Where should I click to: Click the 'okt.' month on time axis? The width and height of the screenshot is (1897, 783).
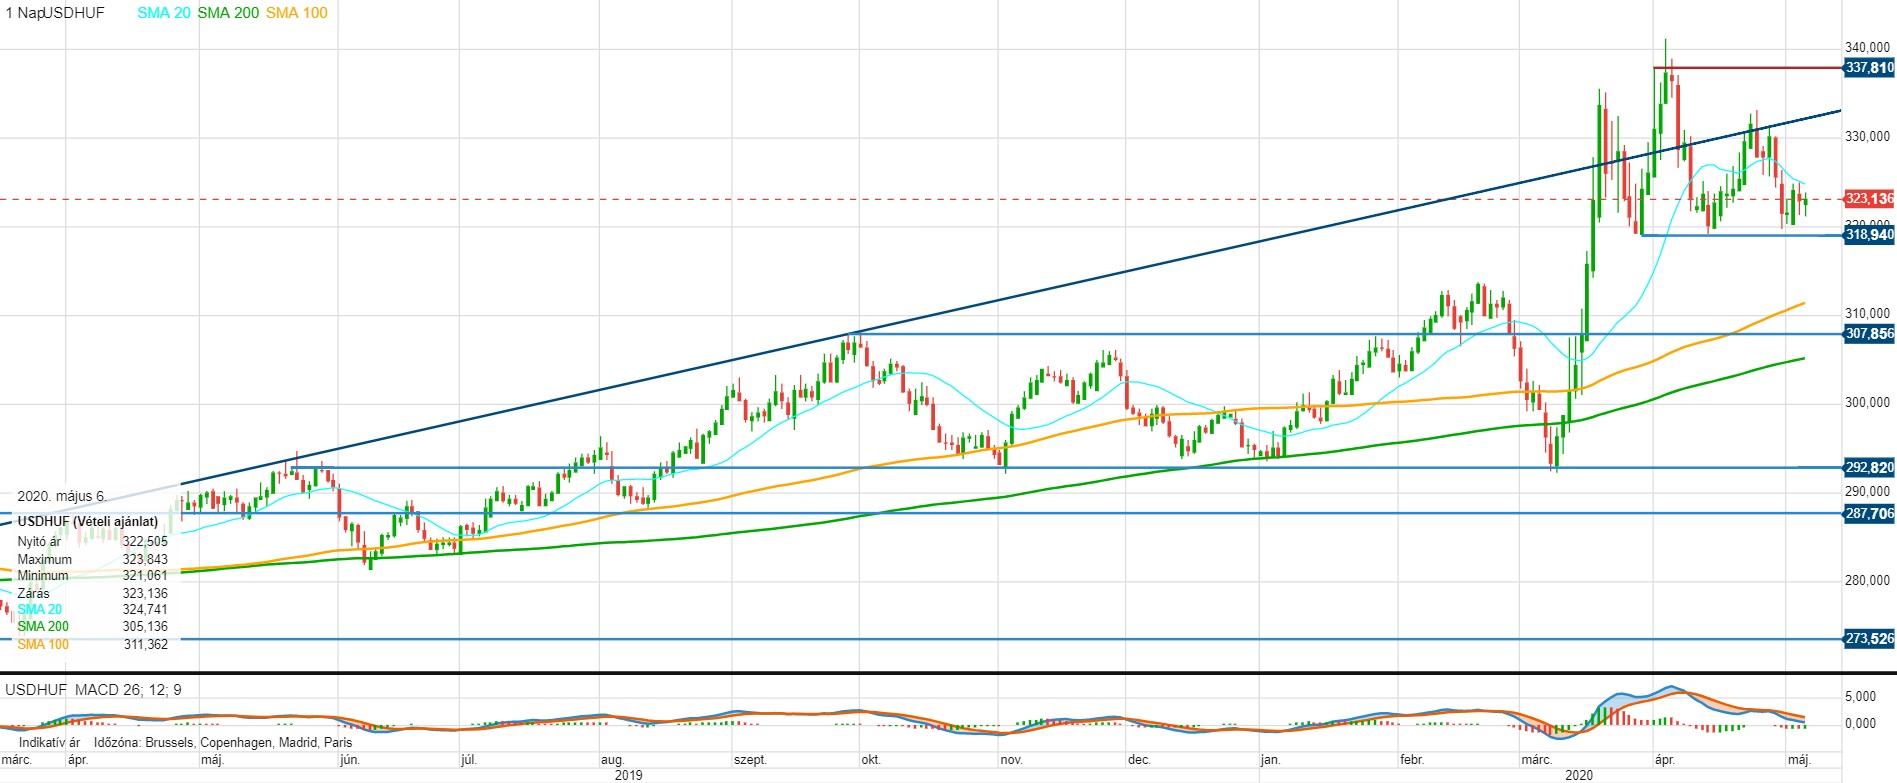point(871,760)
